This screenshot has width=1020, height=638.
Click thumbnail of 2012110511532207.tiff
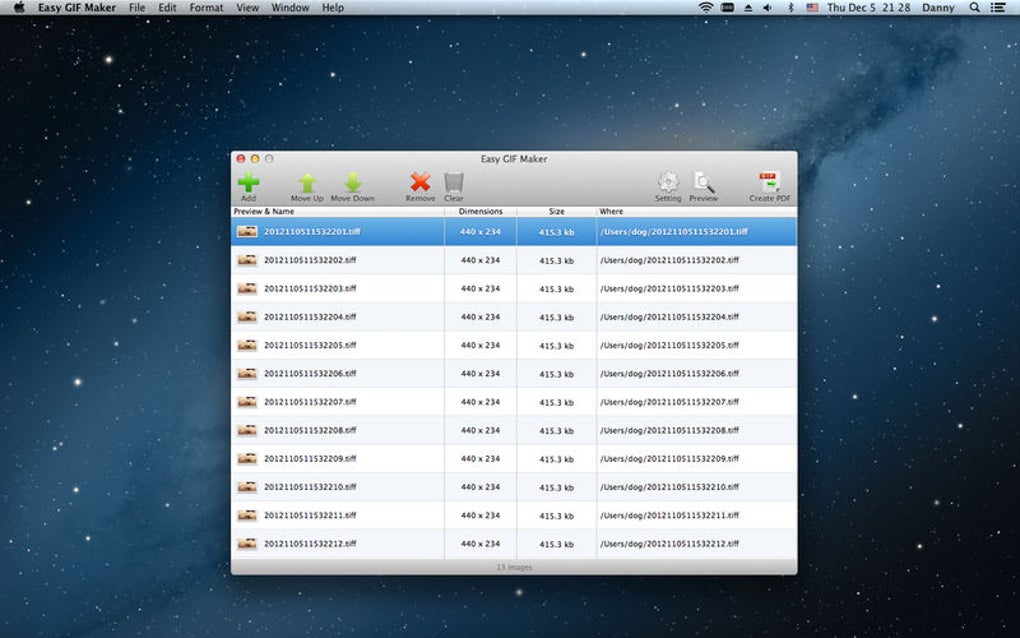pos(247,402)
